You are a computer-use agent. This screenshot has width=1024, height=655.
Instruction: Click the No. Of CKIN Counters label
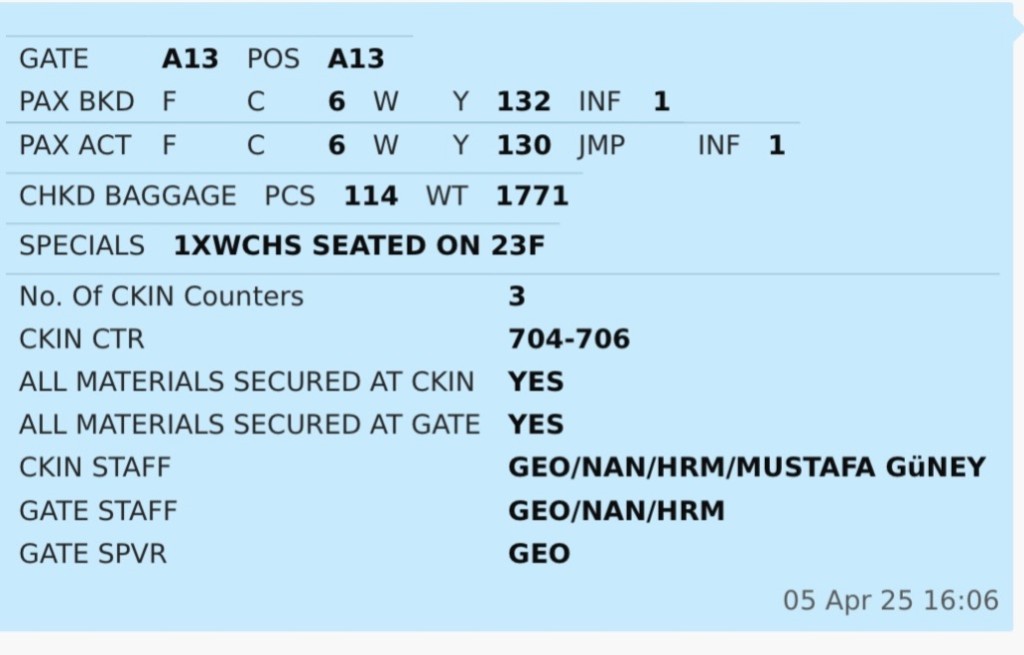click(161, 296)
